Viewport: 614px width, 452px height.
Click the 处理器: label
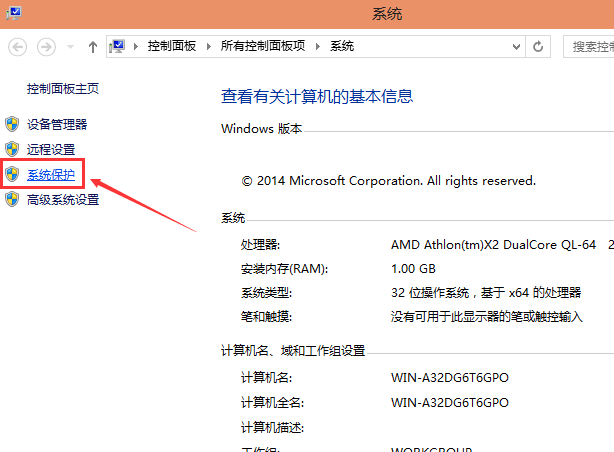click(x=260, y=245)
